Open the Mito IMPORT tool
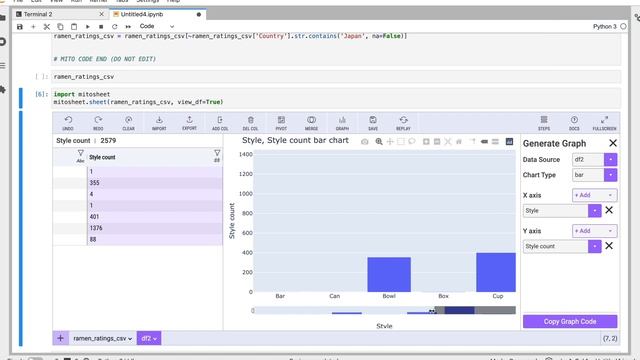The height and width of the screenshot is (360, 640). point(159,122)
